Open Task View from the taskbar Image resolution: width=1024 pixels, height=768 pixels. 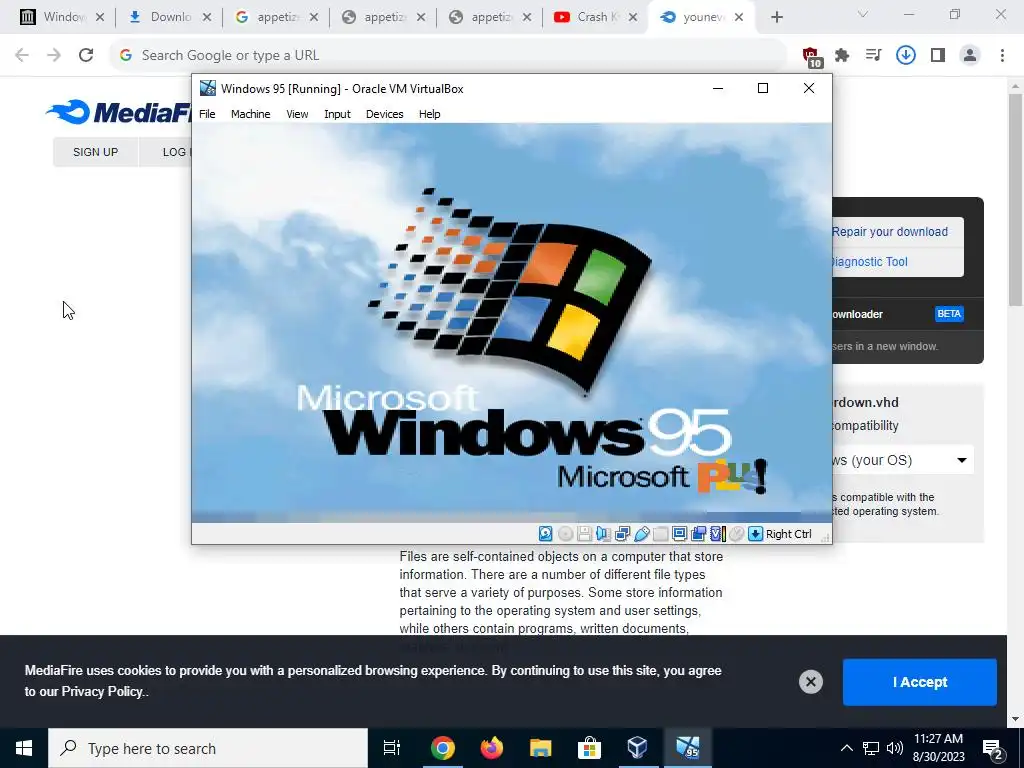pos(392,748)
